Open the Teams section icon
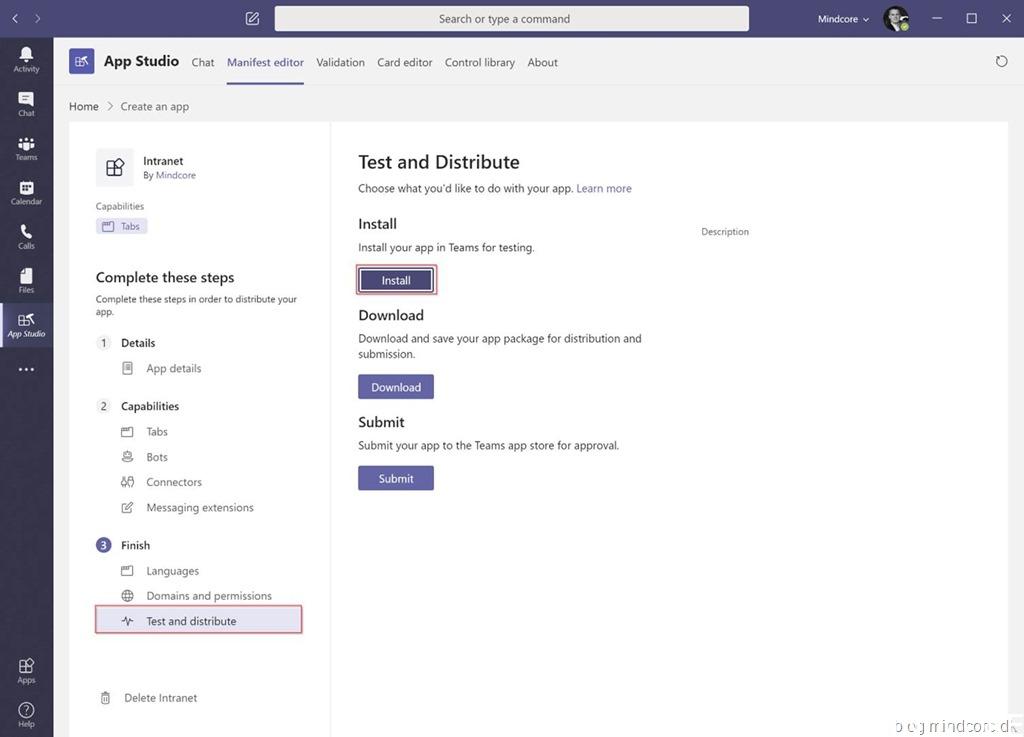The height and width of the screenshot is (737, 1024). point(26,148)
